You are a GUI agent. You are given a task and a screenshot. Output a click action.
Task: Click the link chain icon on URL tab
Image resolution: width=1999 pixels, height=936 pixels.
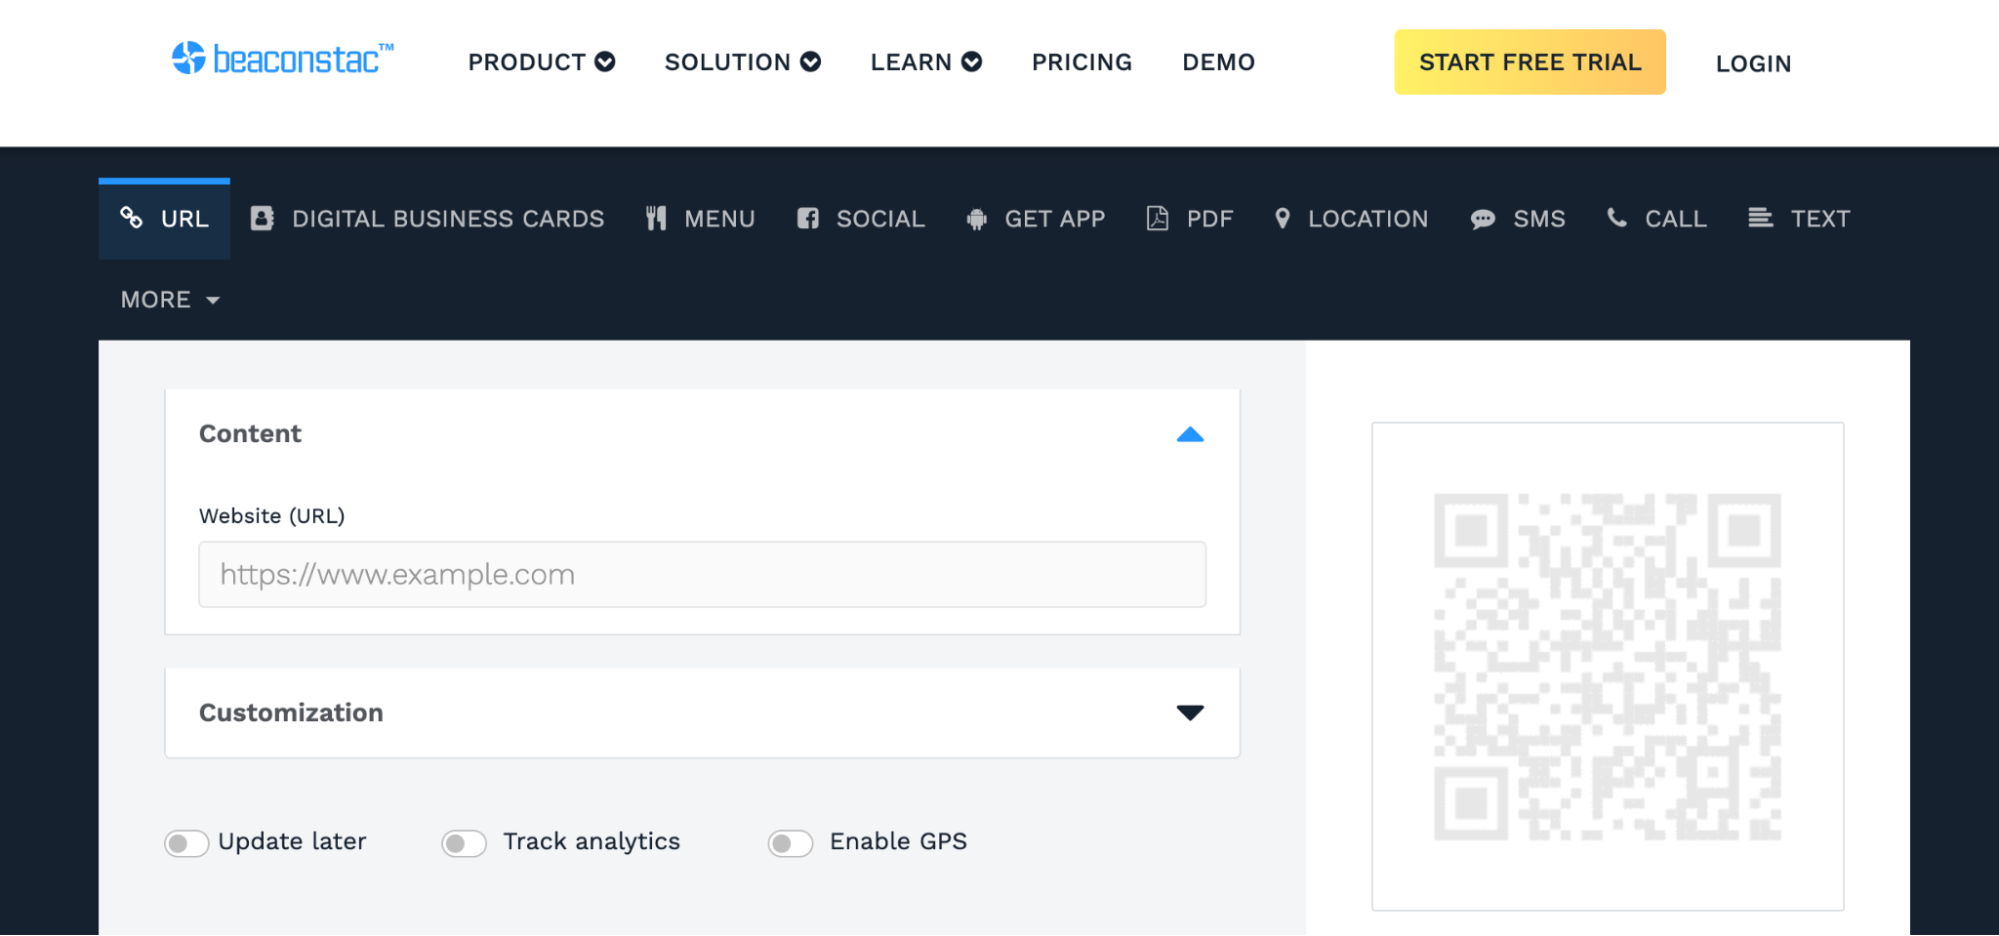coord(131,217)
